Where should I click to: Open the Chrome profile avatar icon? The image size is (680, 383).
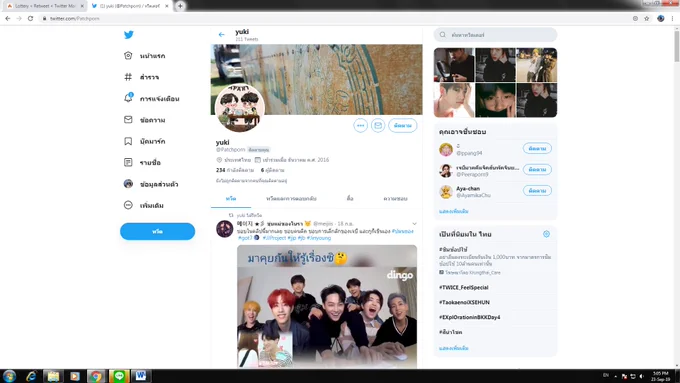pyautogui.click(x=660, y=18)
